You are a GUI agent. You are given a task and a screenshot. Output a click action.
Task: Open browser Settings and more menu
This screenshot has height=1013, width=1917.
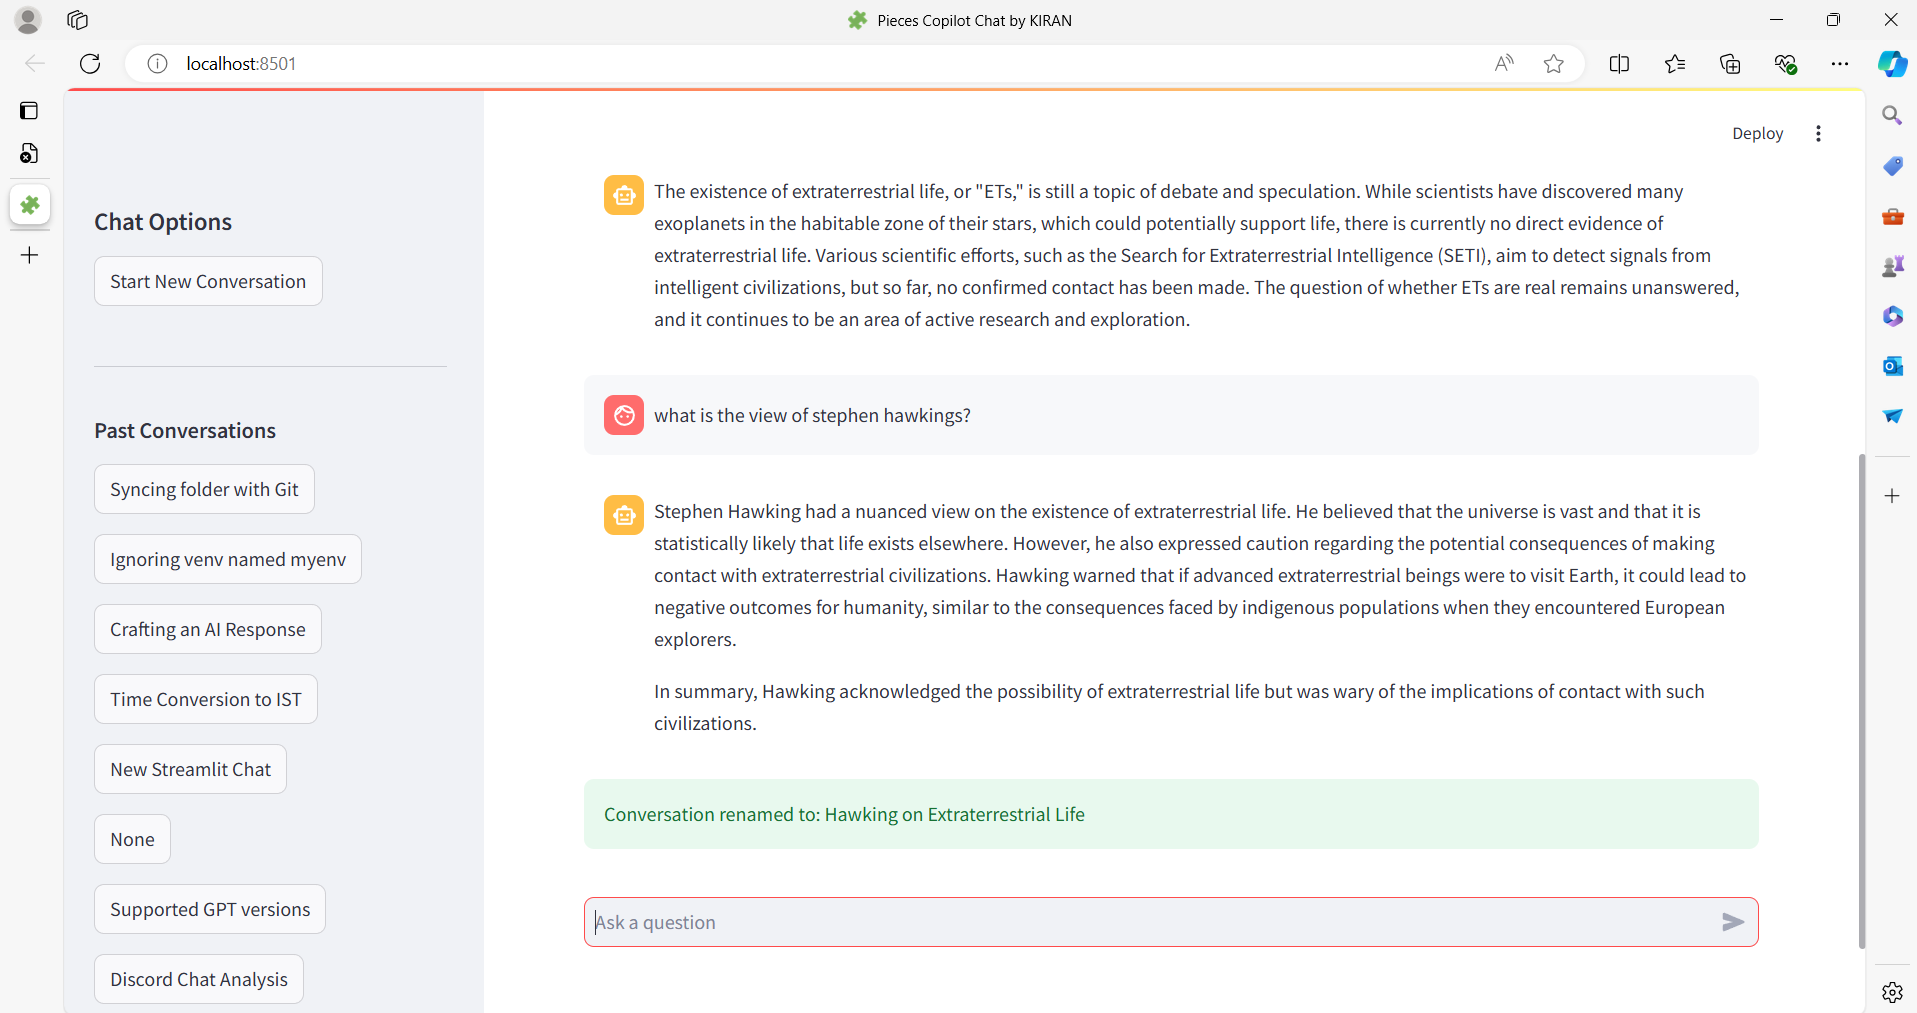pyautogui.click(x=1840, y=64)
